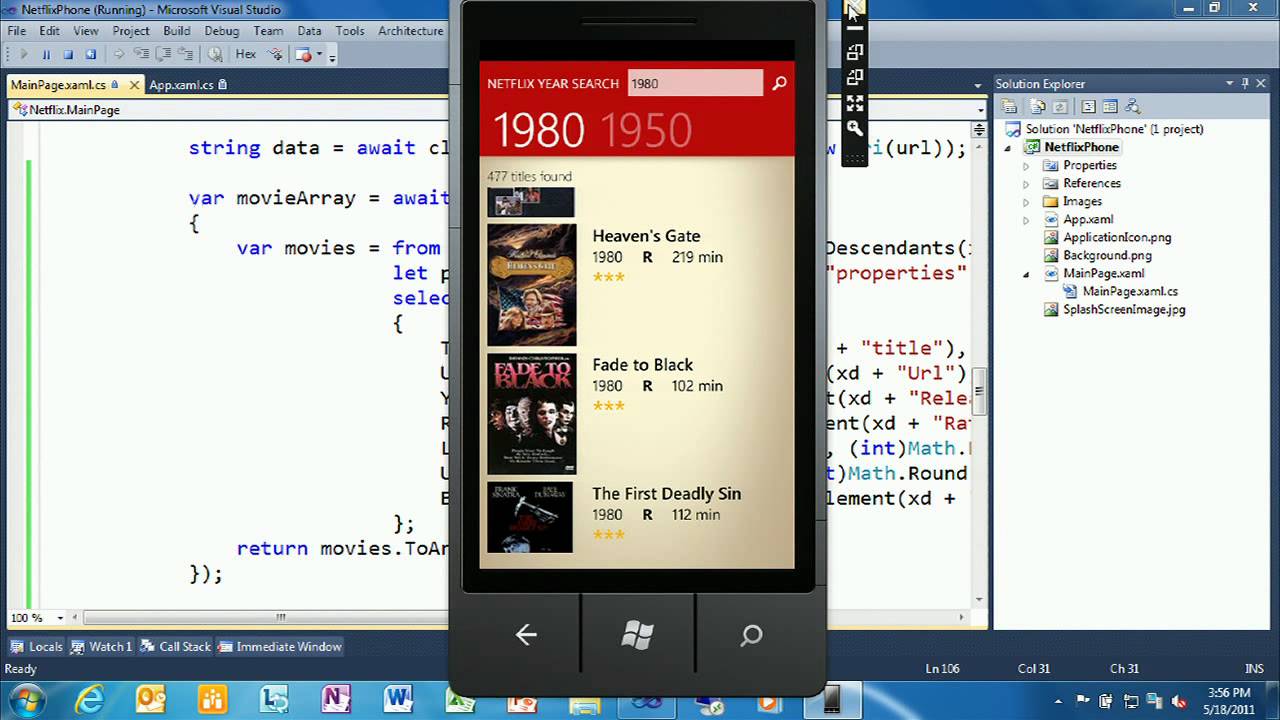
Task: Click the Step Into toolbar icon
Action: [142, 55]
